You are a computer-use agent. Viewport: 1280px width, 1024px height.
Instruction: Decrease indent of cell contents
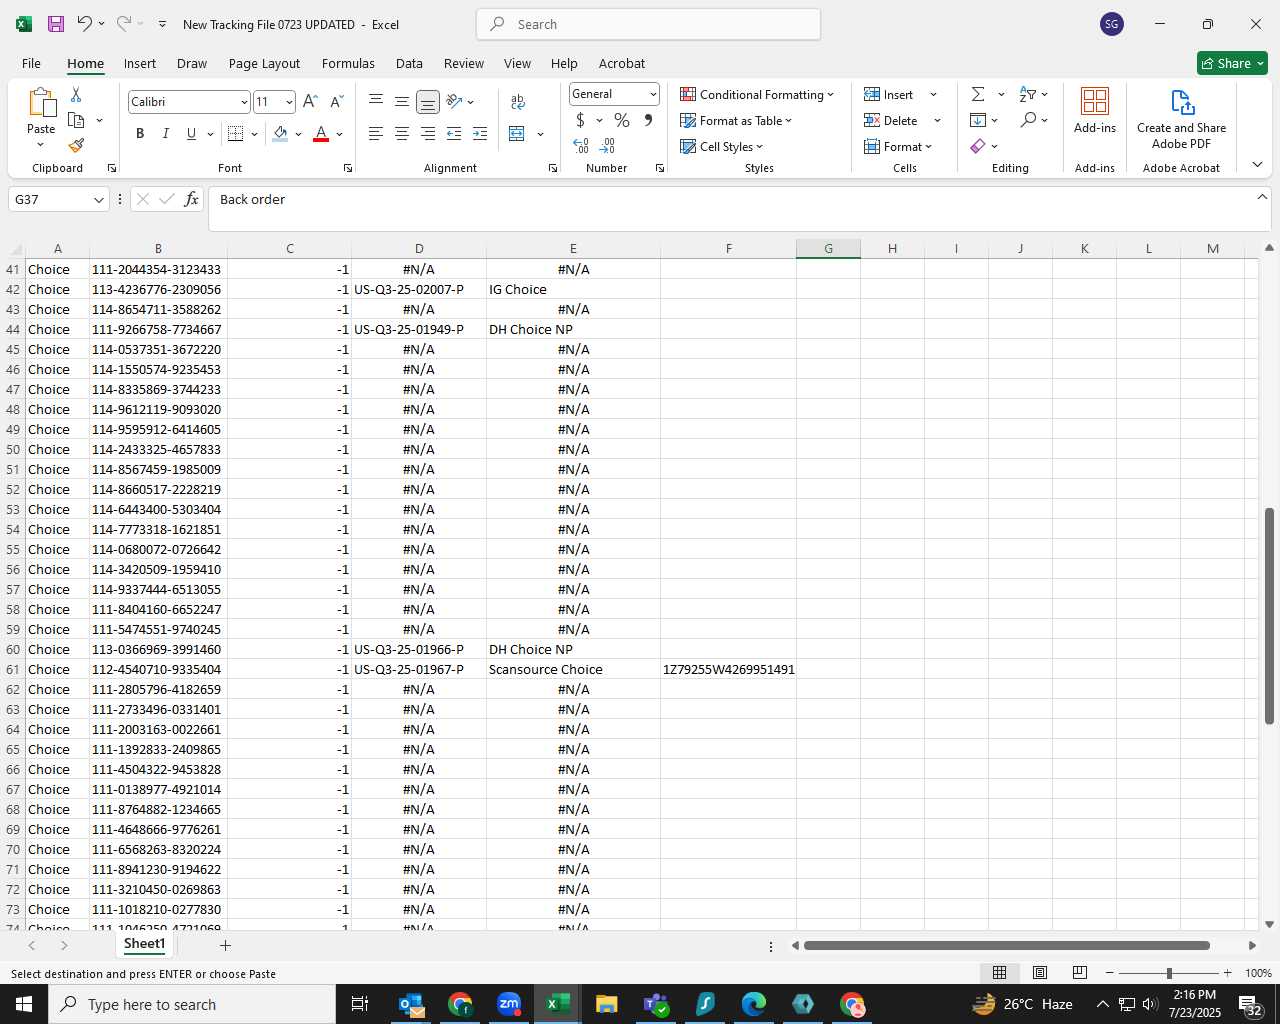[x=454, y=134]
